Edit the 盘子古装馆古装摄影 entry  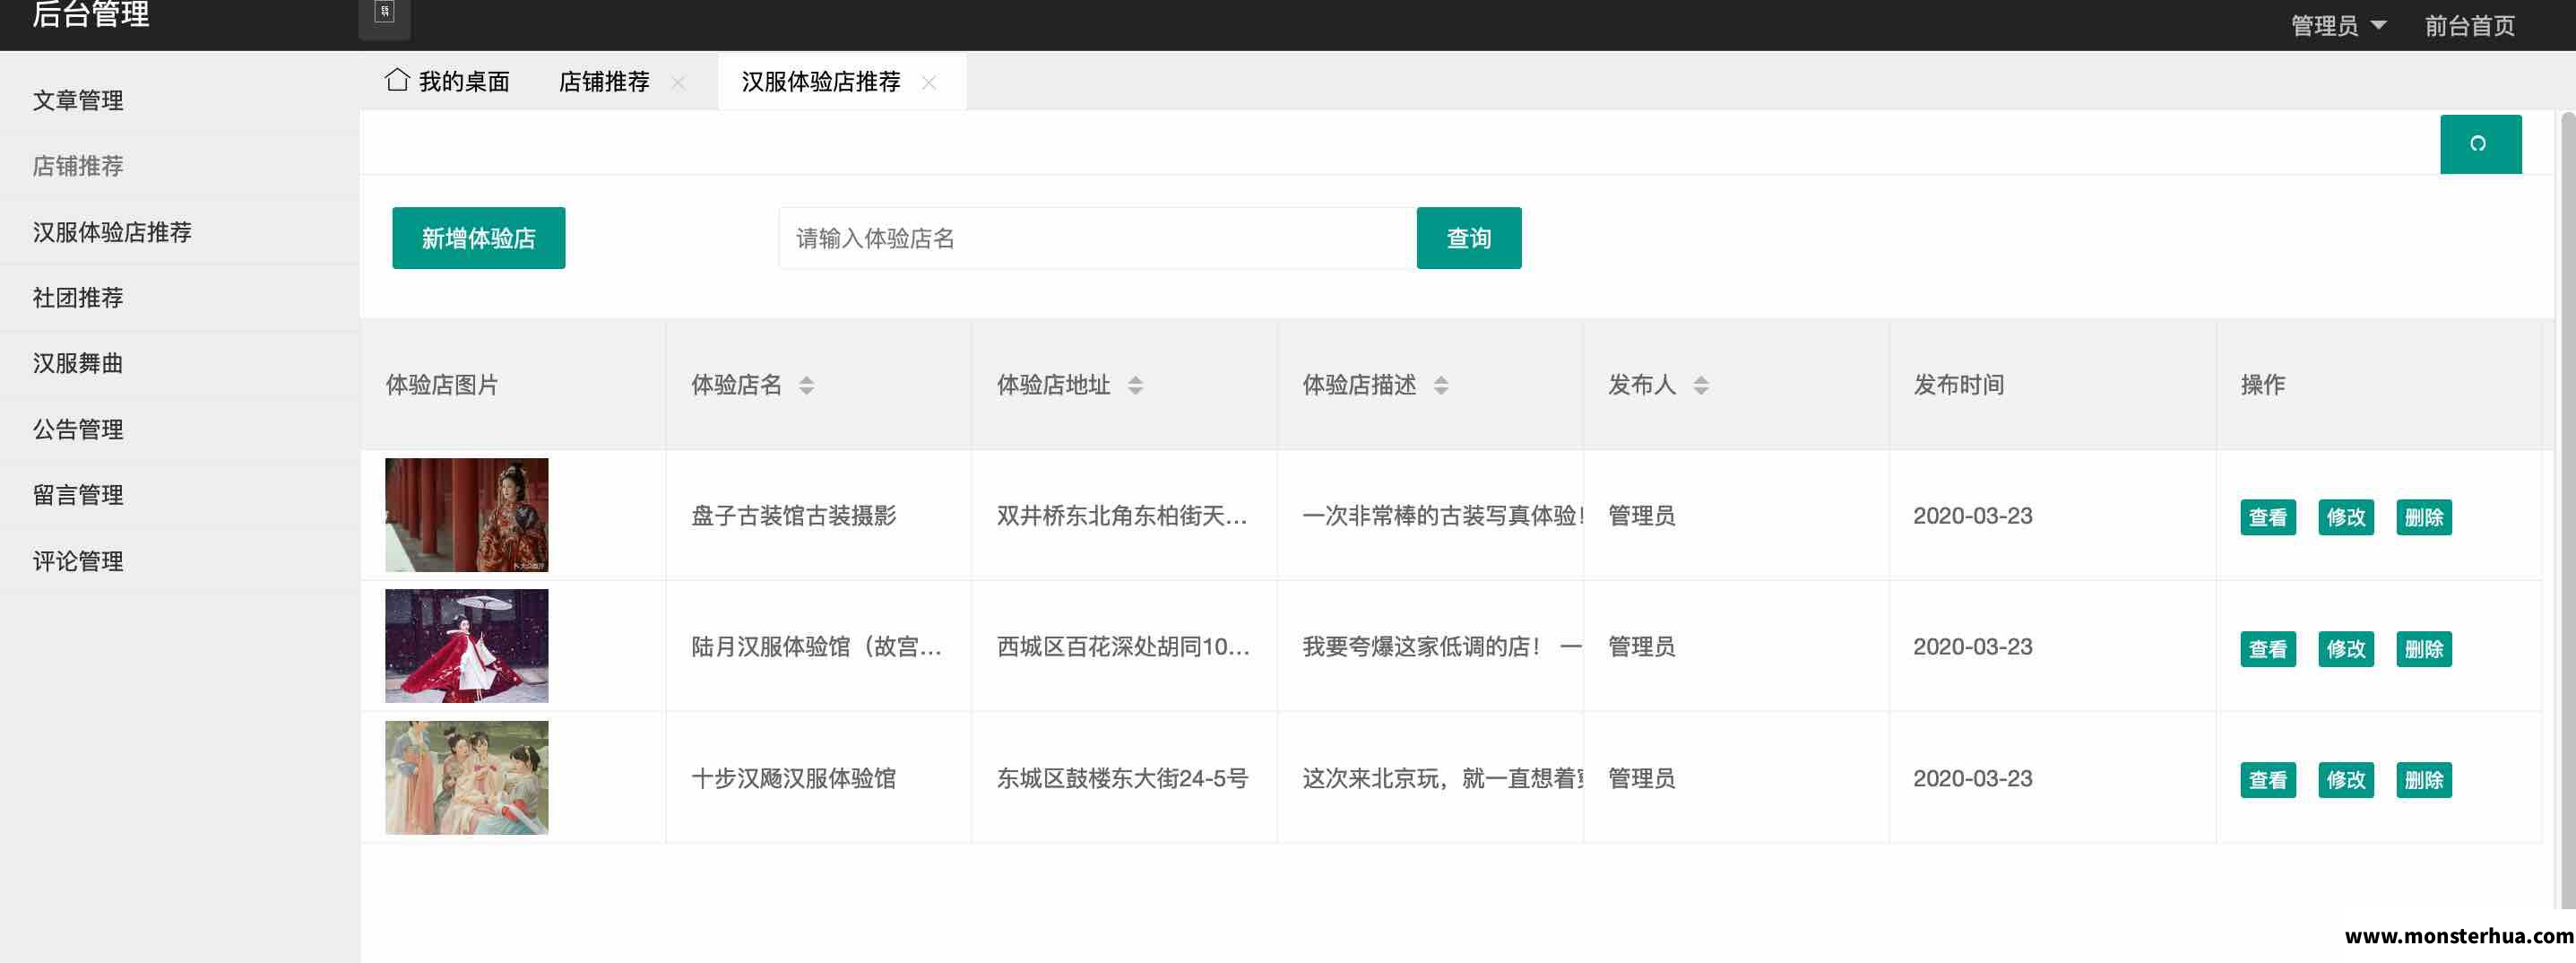pyautogui.click(x=2346, y=517)
